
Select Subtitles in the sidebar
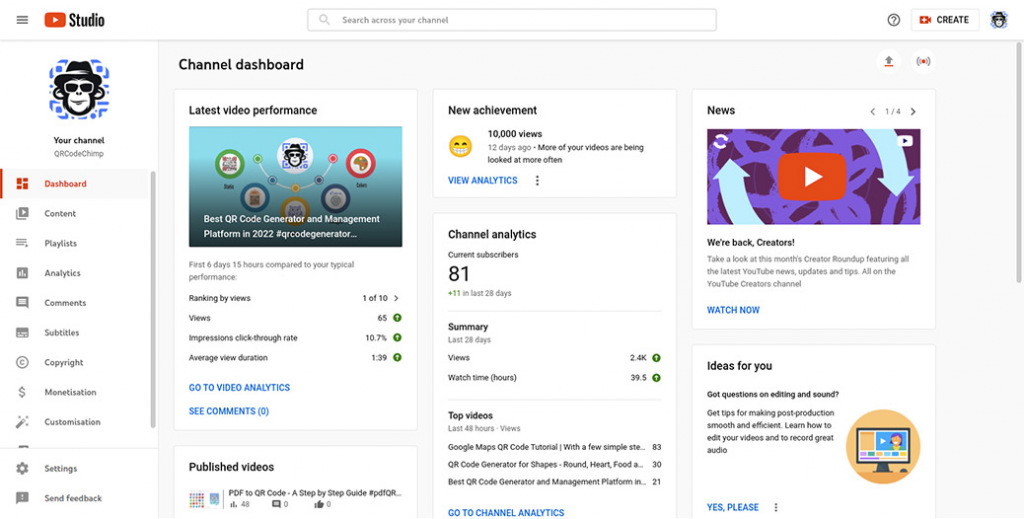click(x=76, y=332)
